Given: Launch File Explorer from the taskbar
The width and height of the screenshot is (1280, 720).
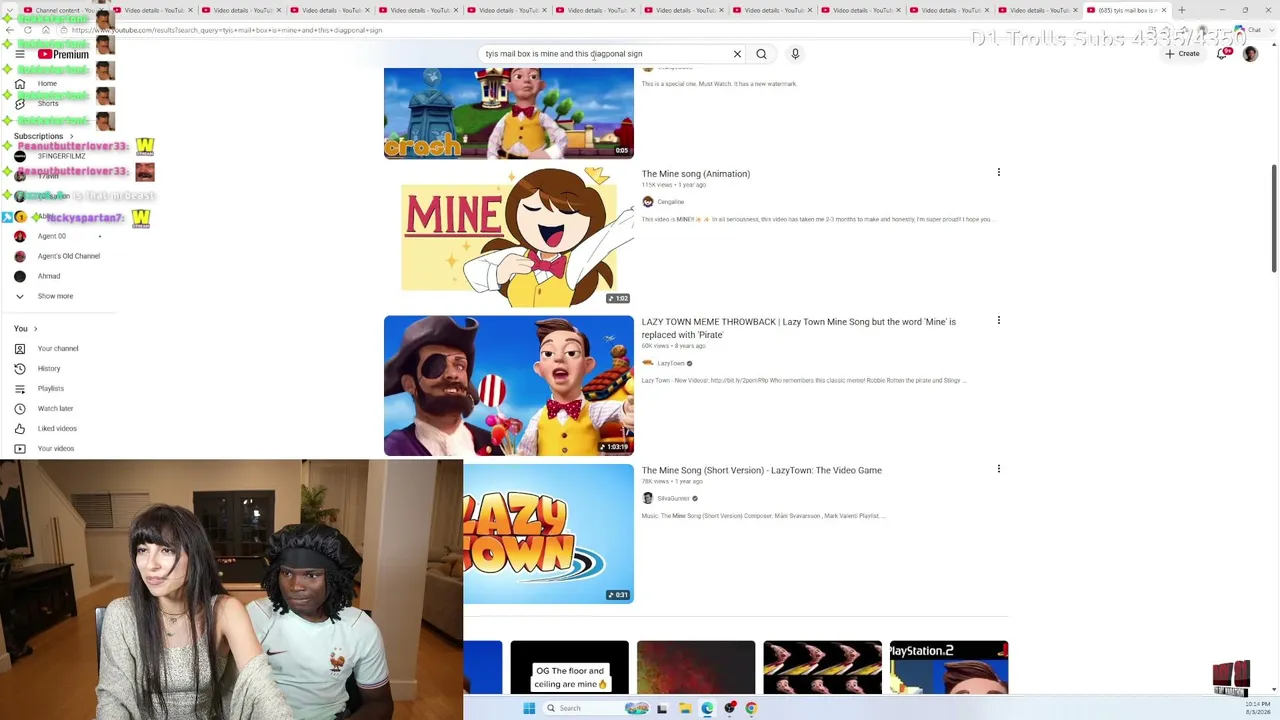Looking at the screenshot, I should 685,708.
